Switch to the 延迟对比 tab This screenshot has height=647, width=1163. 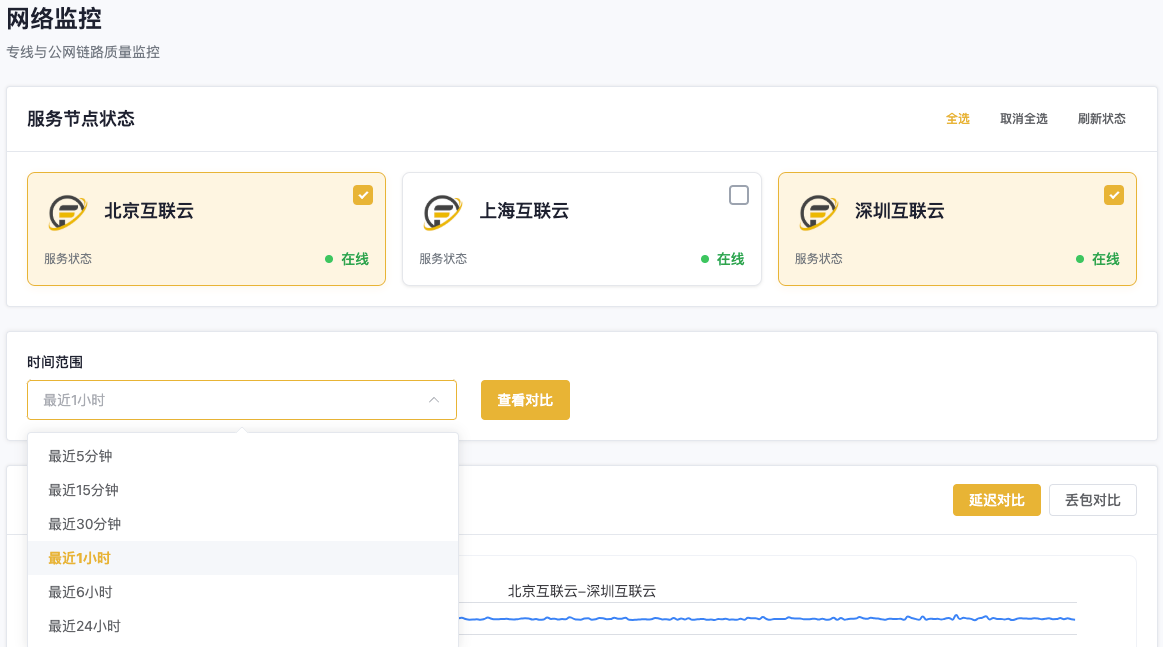[996, 500]
